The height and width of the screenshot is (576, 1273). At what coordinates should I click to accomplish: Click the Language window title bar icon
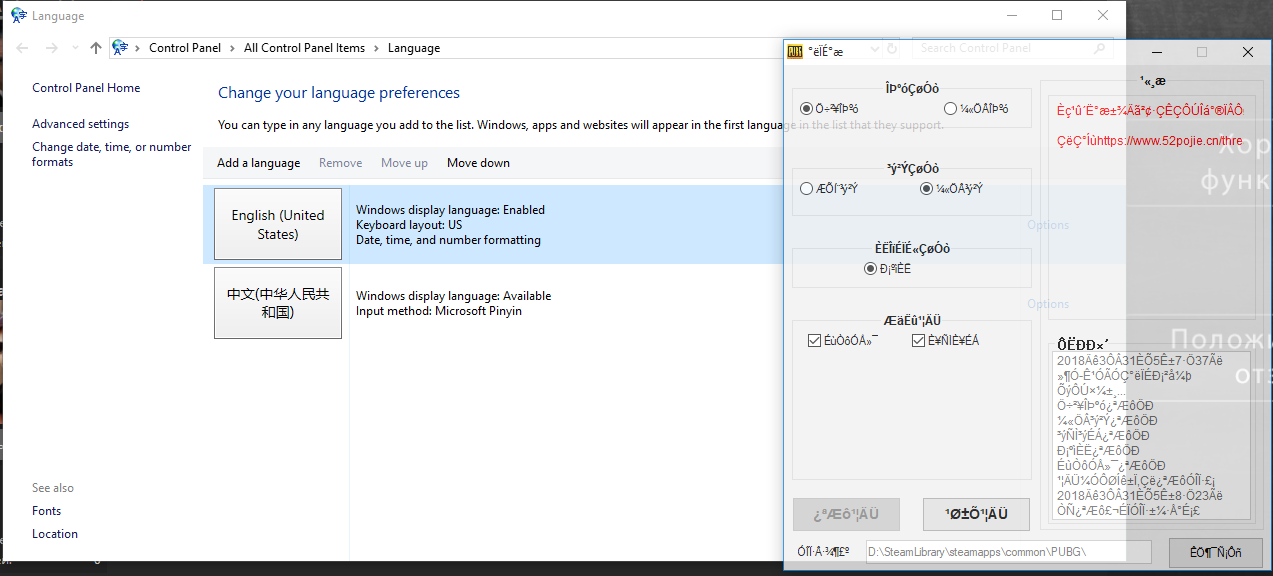(x=18, y=15)
